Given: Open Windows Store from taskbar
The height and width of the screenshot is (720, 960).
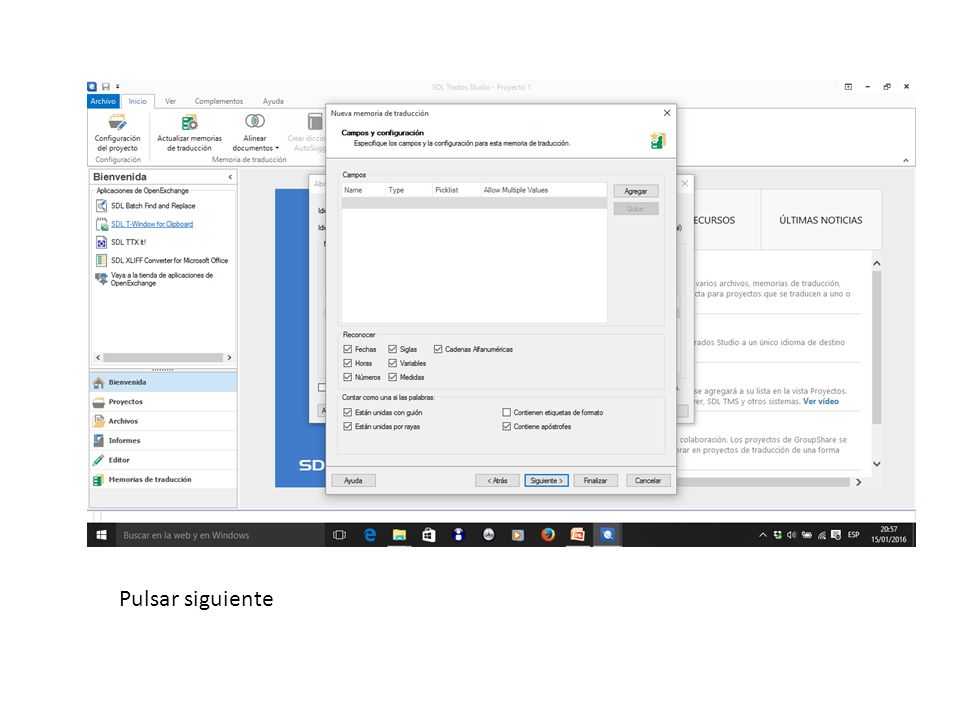Looking at the screenshot, I should (x=429, y=535).
